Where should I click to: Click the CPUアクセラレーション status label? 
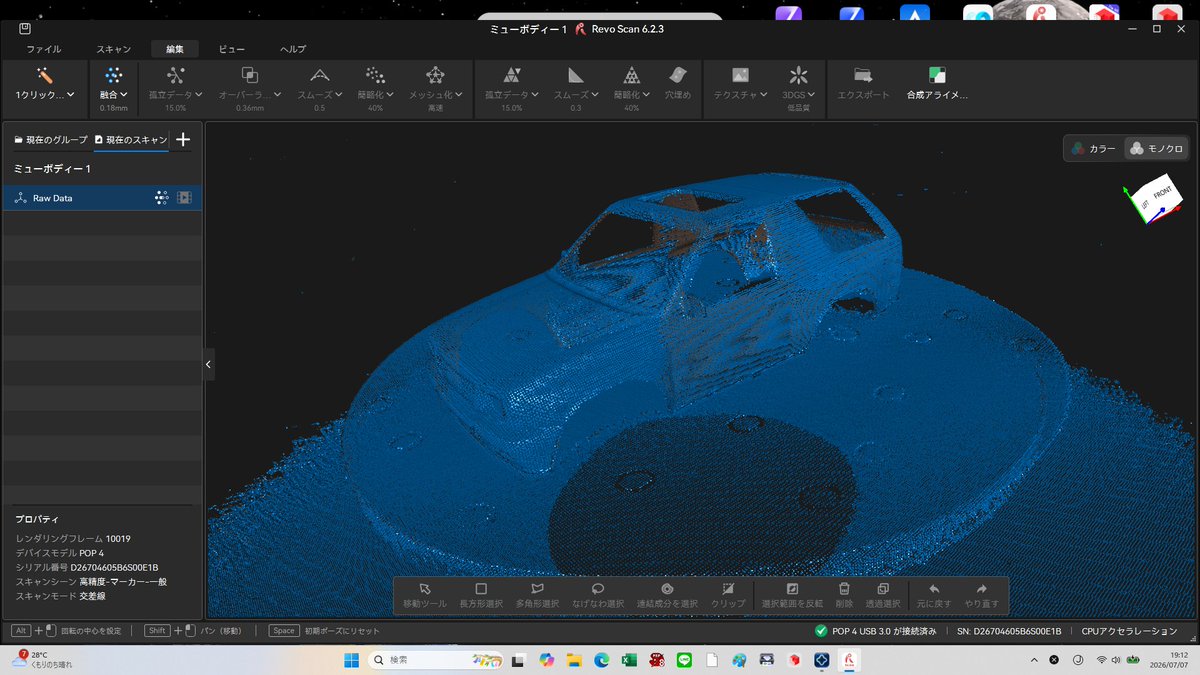(x=1130, y=631)
